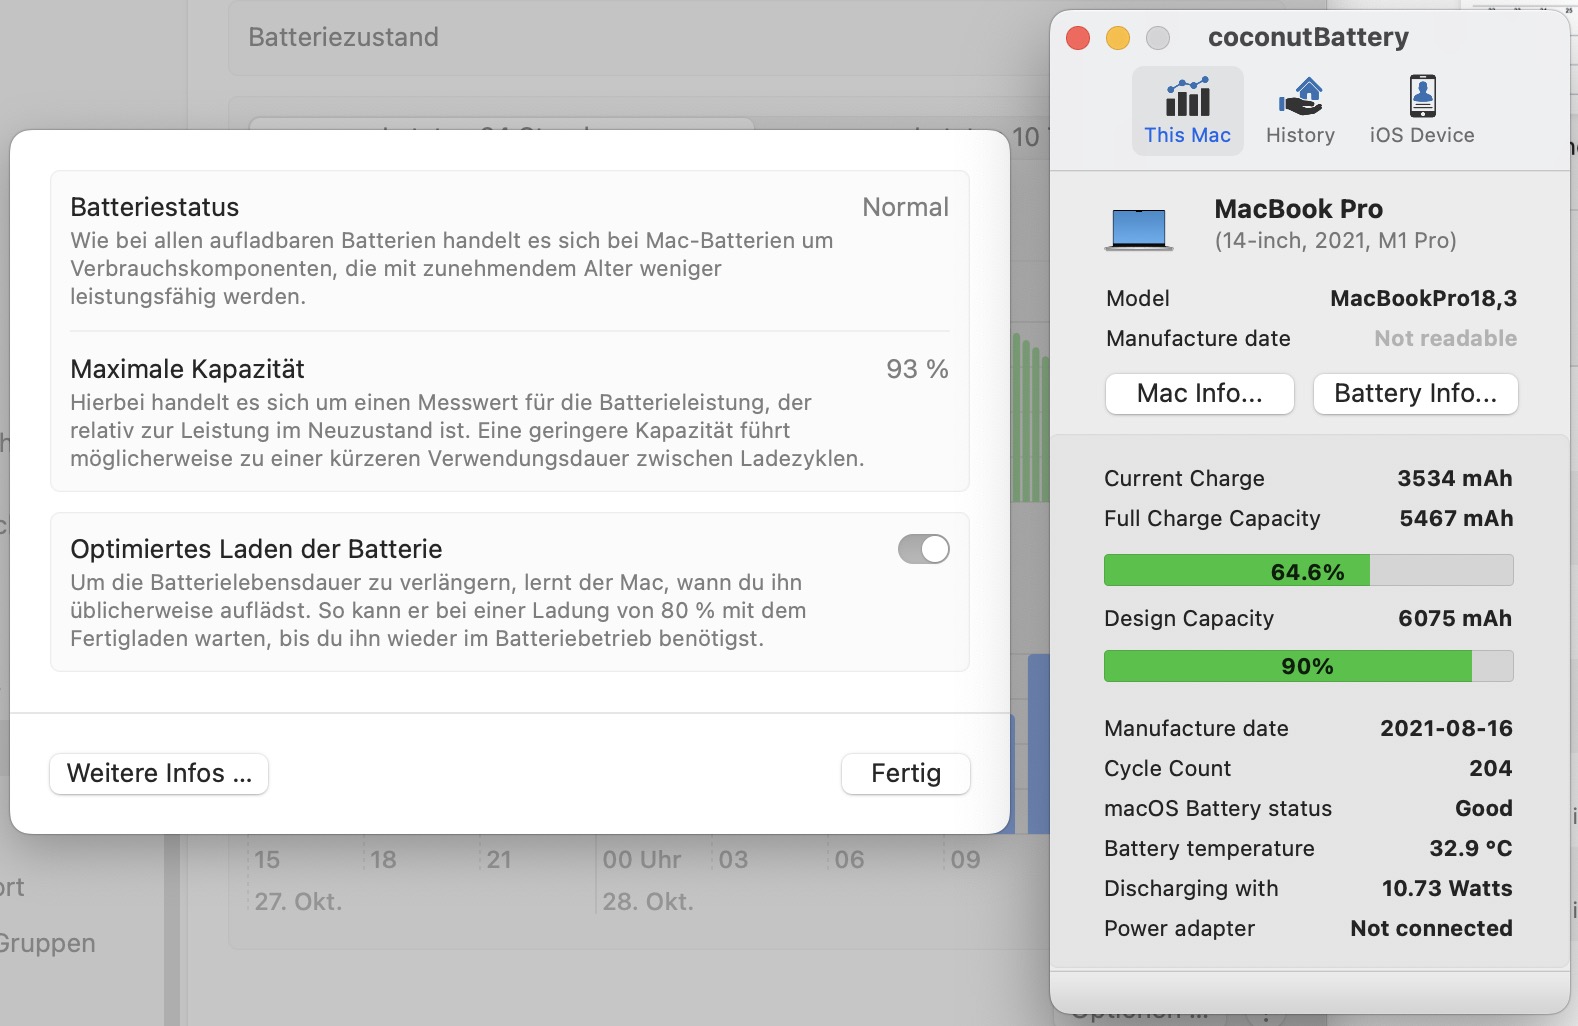Click the MacBook Pro laptop icon

[1139, 229]
